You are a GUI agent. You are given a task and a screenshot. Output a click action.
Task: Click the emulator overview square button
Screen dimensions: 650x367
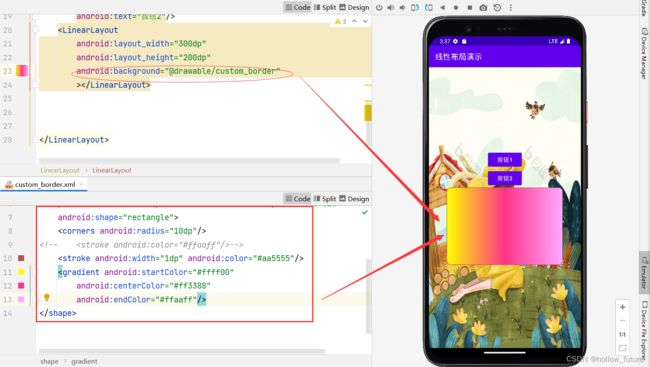click(x=470, y=7)
